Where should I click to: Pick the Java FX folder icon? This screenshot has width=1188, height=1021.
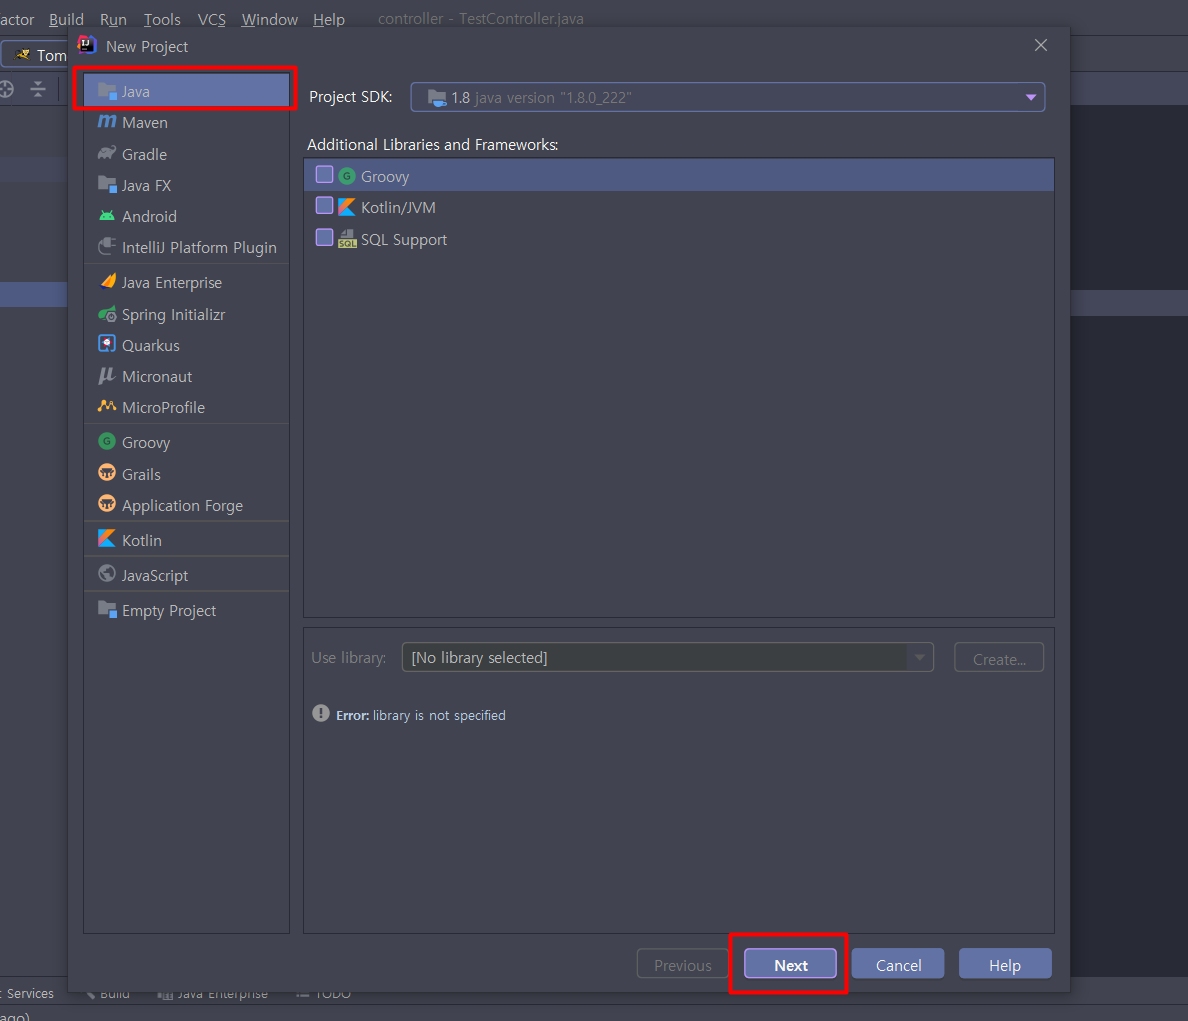[x=107, y=185]
